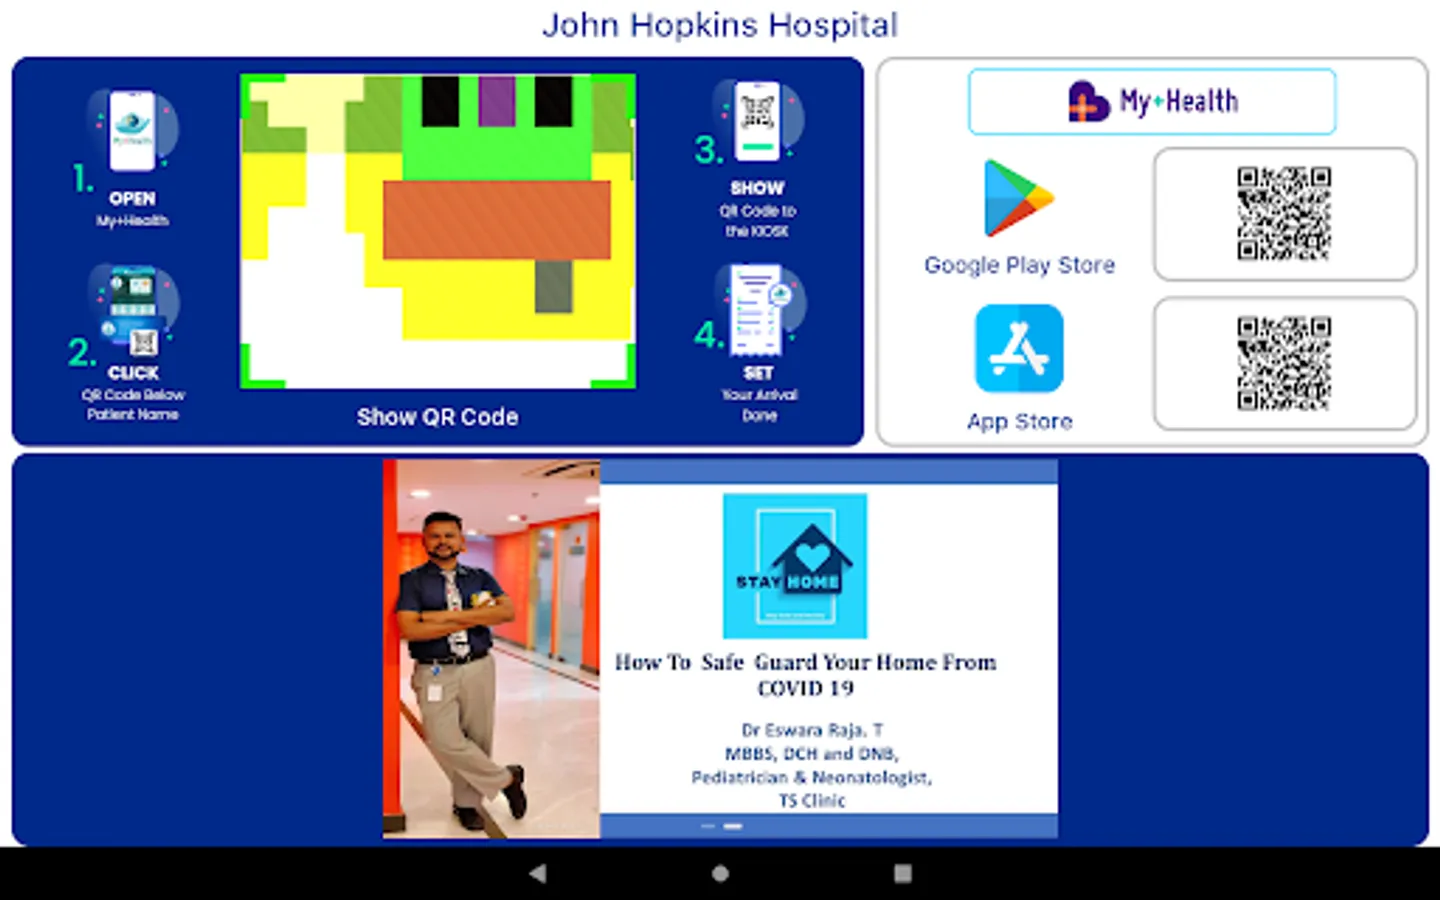The height and width of the screenshot is (900, 1440).
Task: Click the App Store logo icon
Action: pyautogui.click(x=1019, y=349)
